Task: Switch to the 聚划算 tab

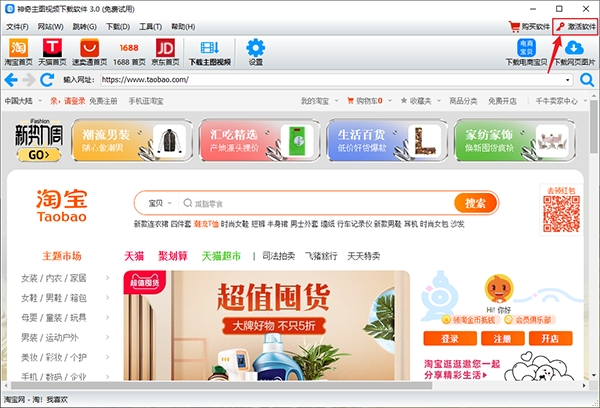Action: (x=175, y=256)
